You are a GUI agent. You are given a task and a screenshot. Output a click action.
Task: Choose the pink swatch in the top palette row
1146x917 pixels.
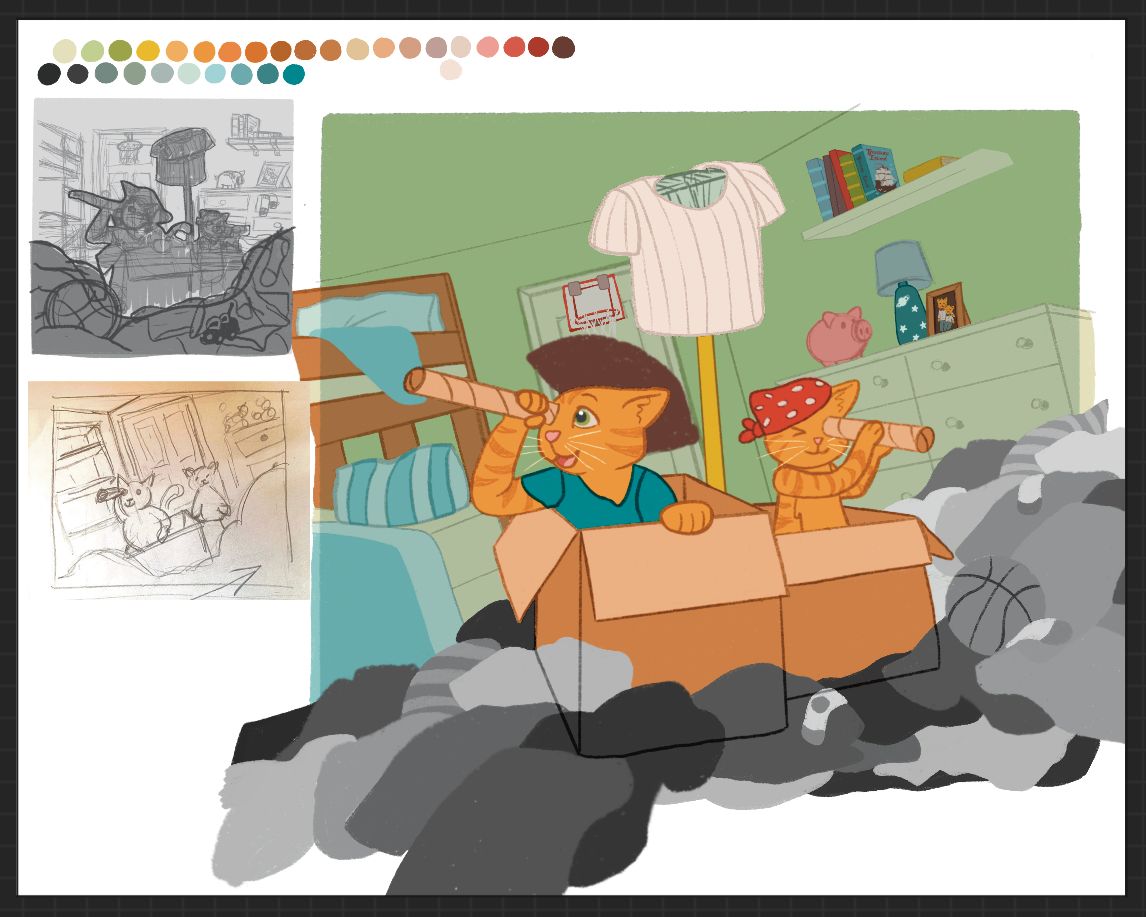click(x=488, y=48)
